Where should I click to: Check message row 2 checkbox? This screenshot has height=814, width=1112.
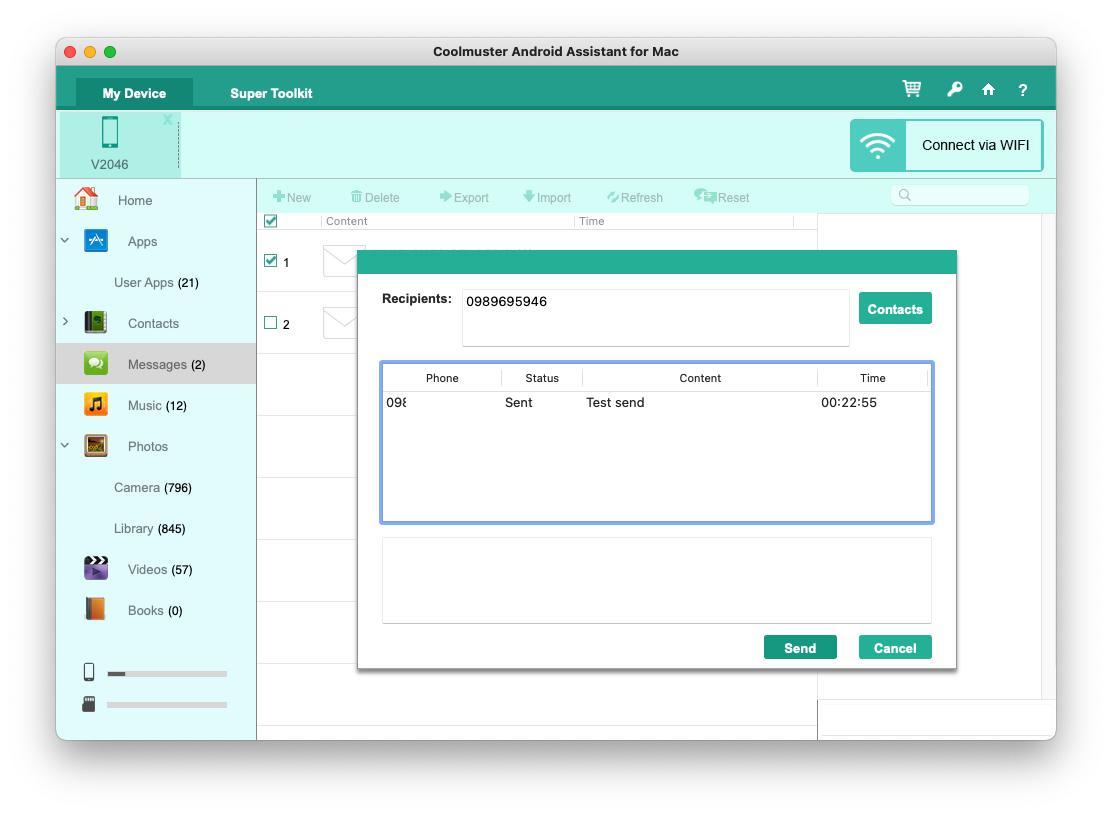pos(270,323)
